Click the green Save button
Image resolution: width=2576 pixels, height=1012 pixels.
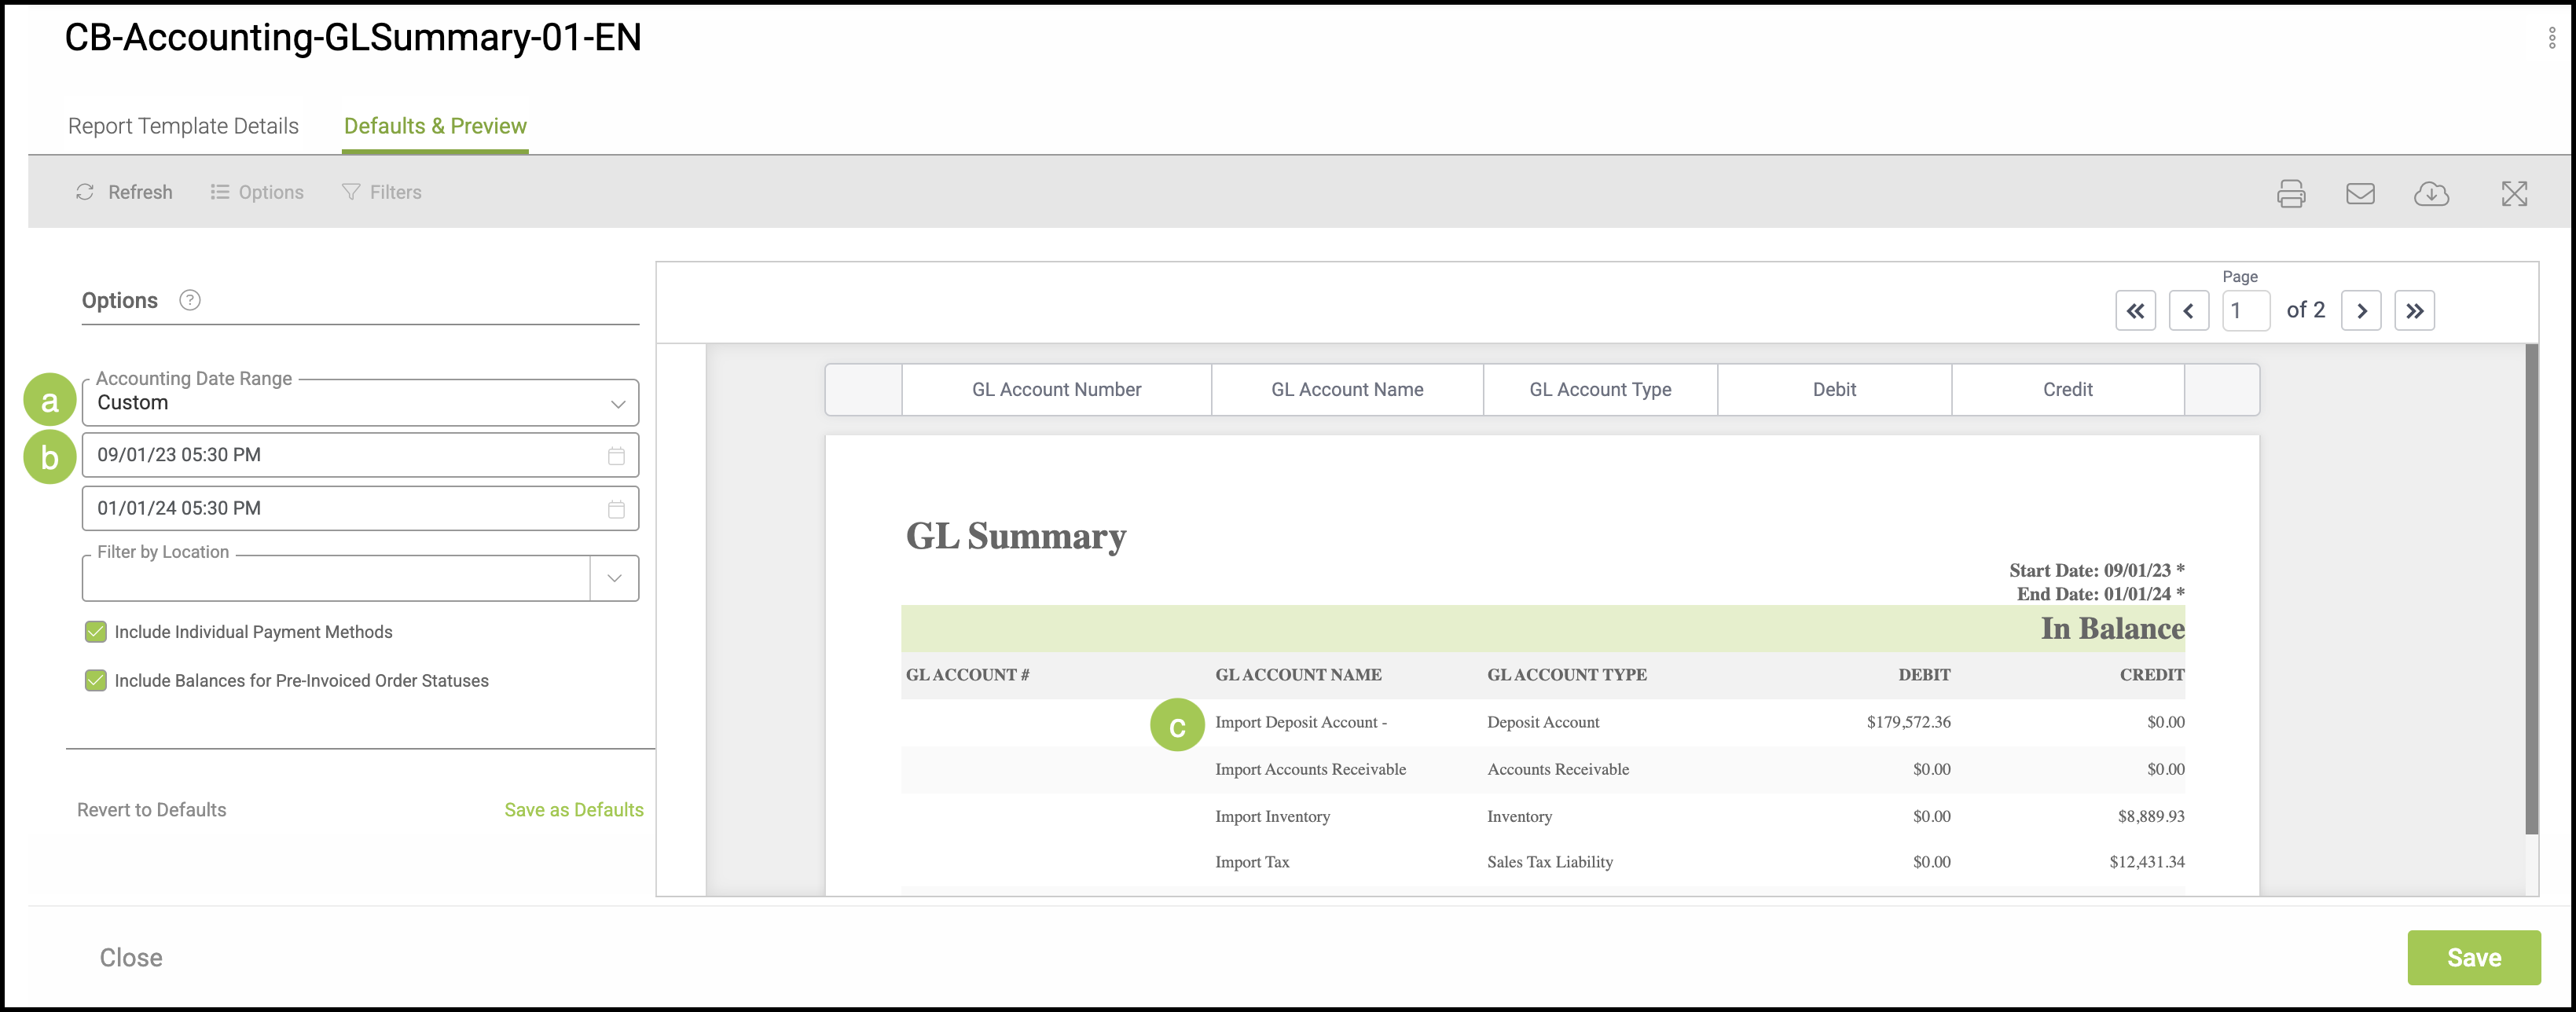tap(2472, 957)
